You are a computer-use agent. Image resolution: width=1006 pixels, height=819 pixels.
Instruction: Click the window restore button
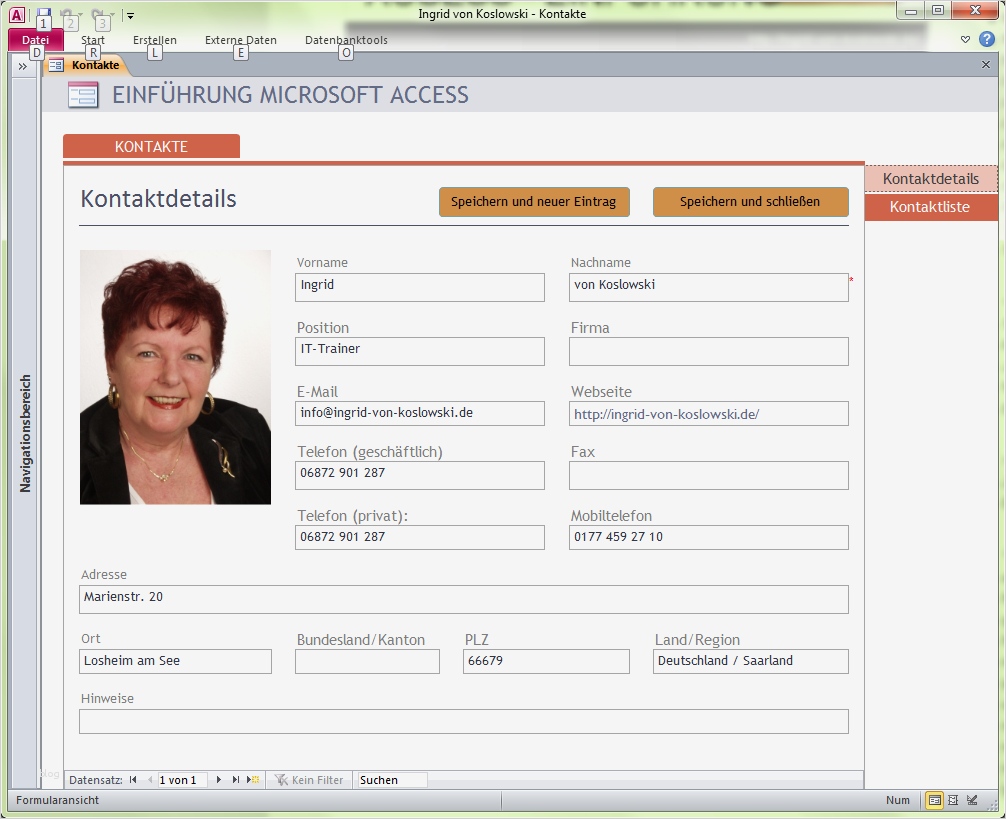click(937, 10)
